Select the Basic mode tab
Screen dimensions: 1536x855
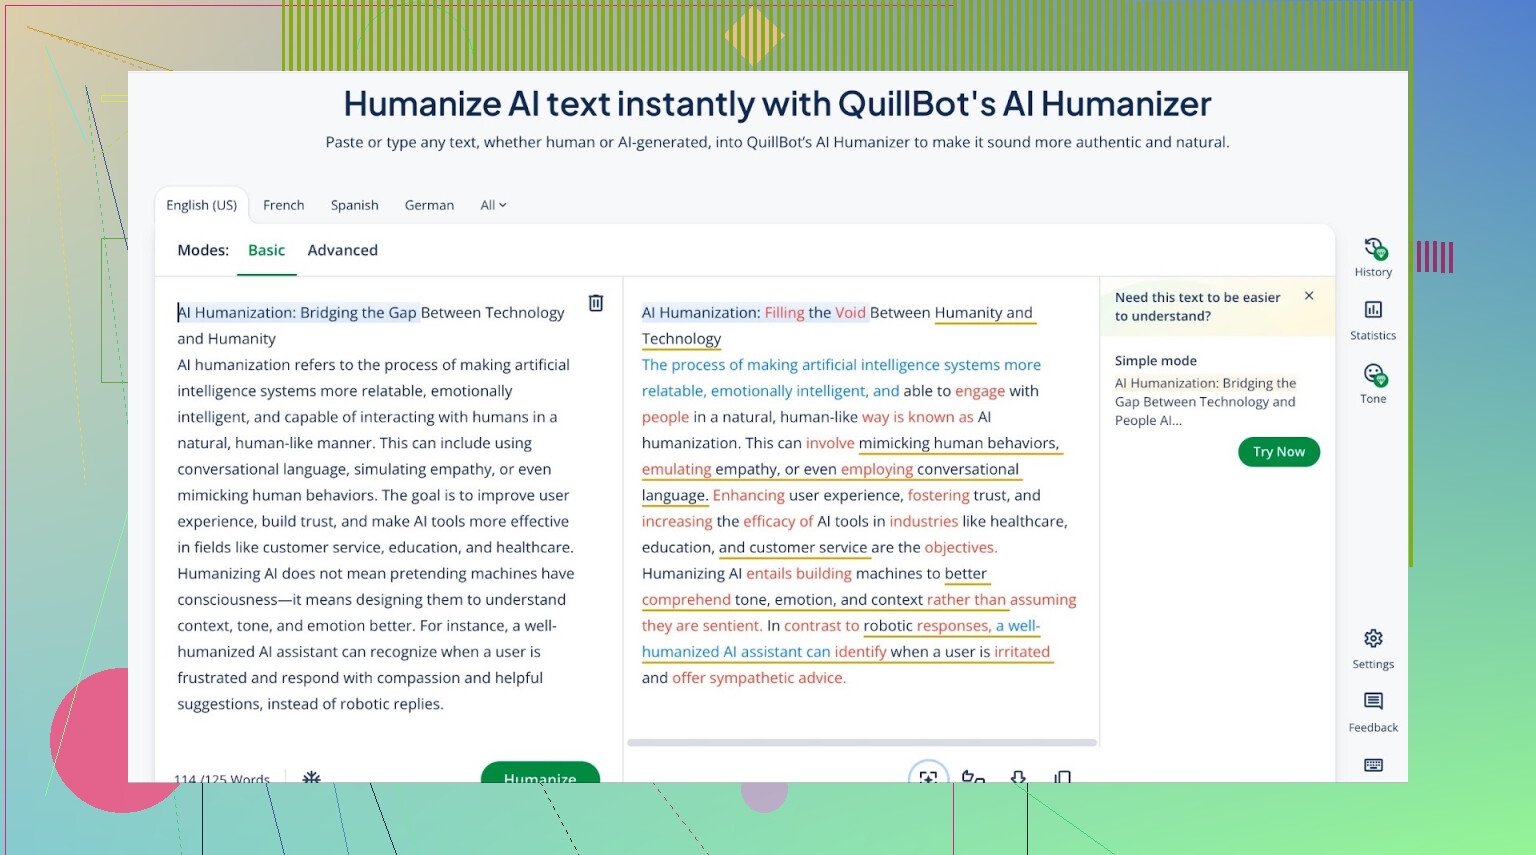click(266, 250)
